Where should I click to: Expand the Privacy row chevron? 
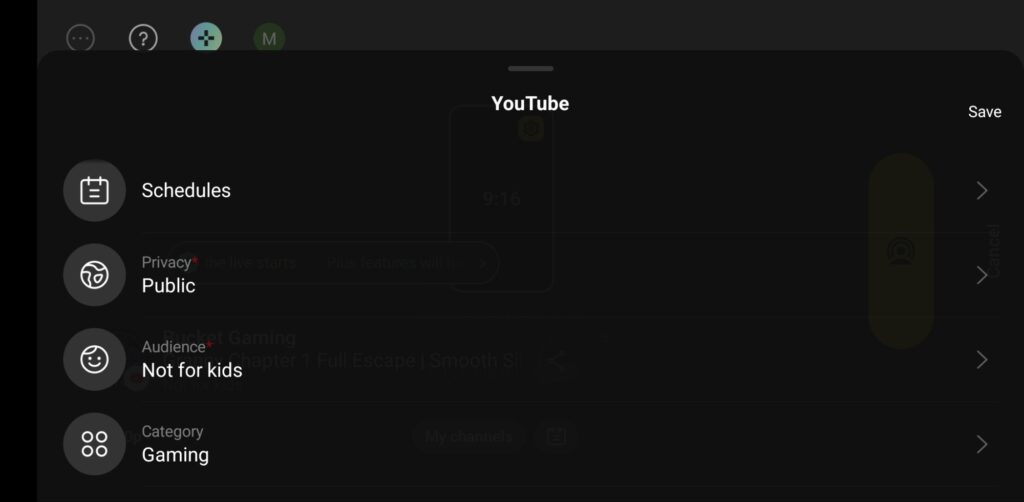tap(982, 275)
